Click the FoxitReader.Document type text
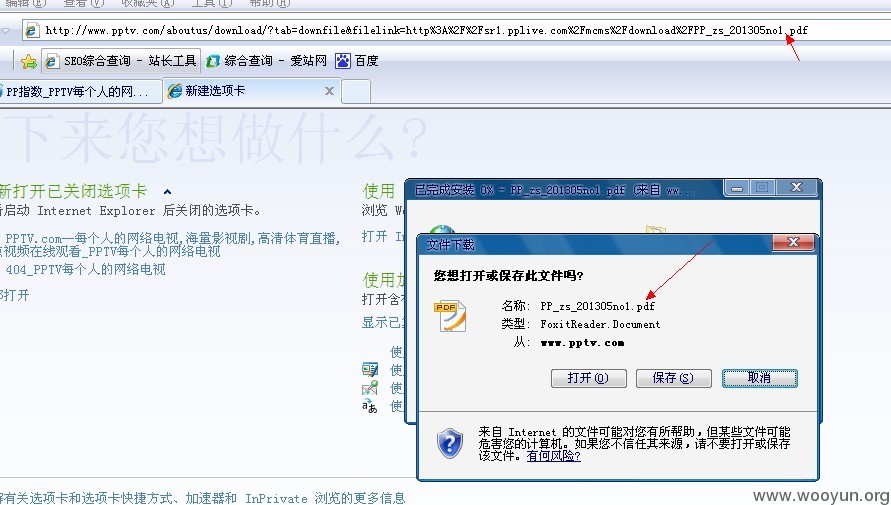 [x=600, y=324]
